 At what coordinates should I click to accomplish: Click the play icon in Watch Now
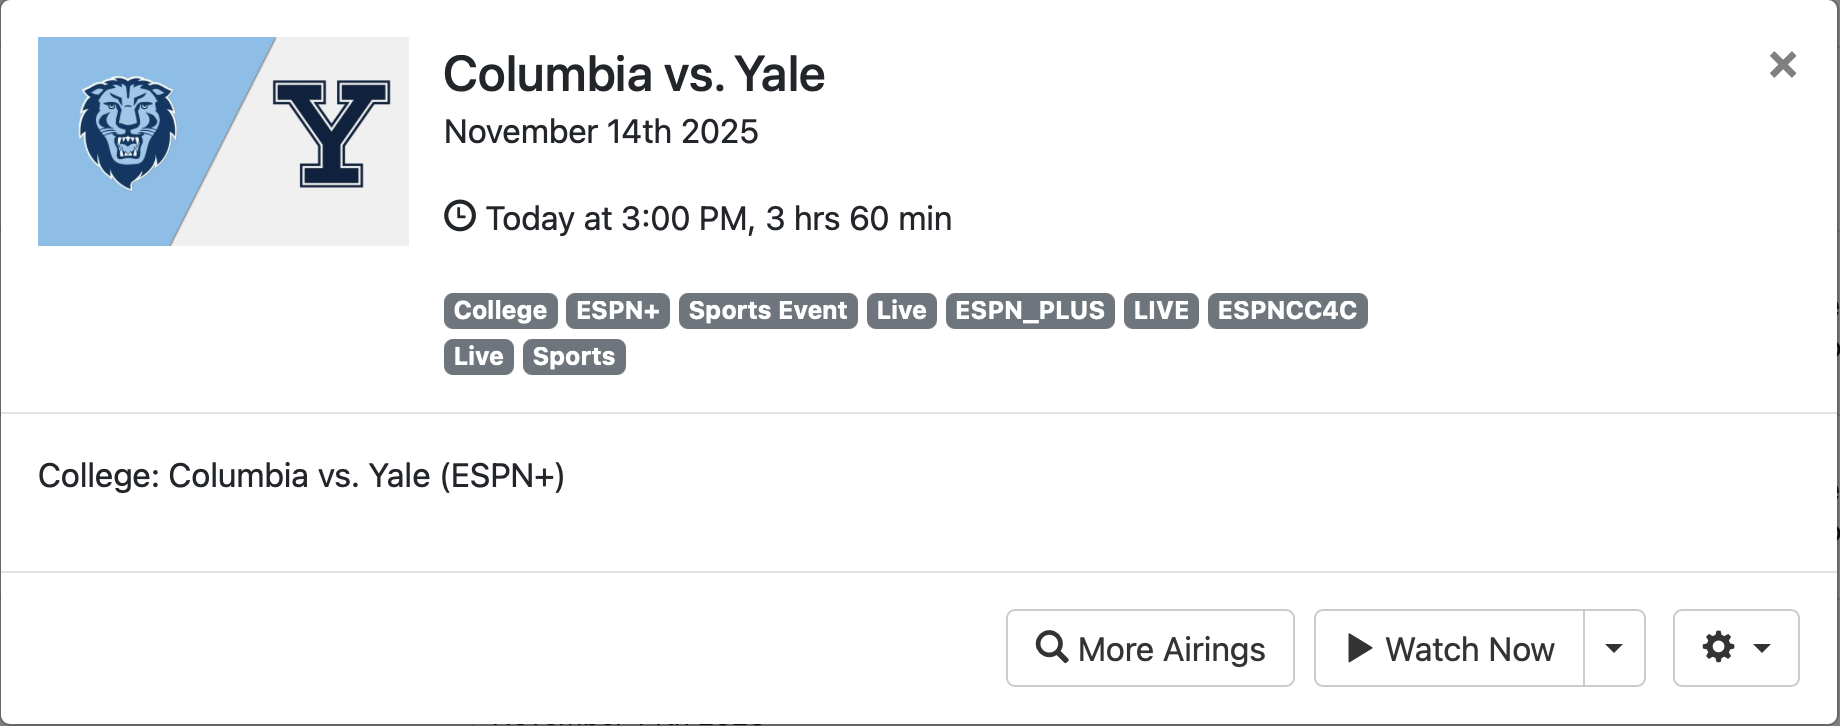coord(1359,648)
